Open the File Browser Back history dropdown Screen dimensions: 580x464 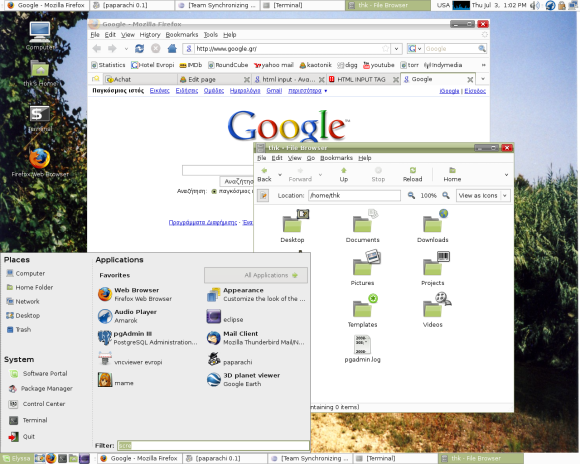[280, 175]
